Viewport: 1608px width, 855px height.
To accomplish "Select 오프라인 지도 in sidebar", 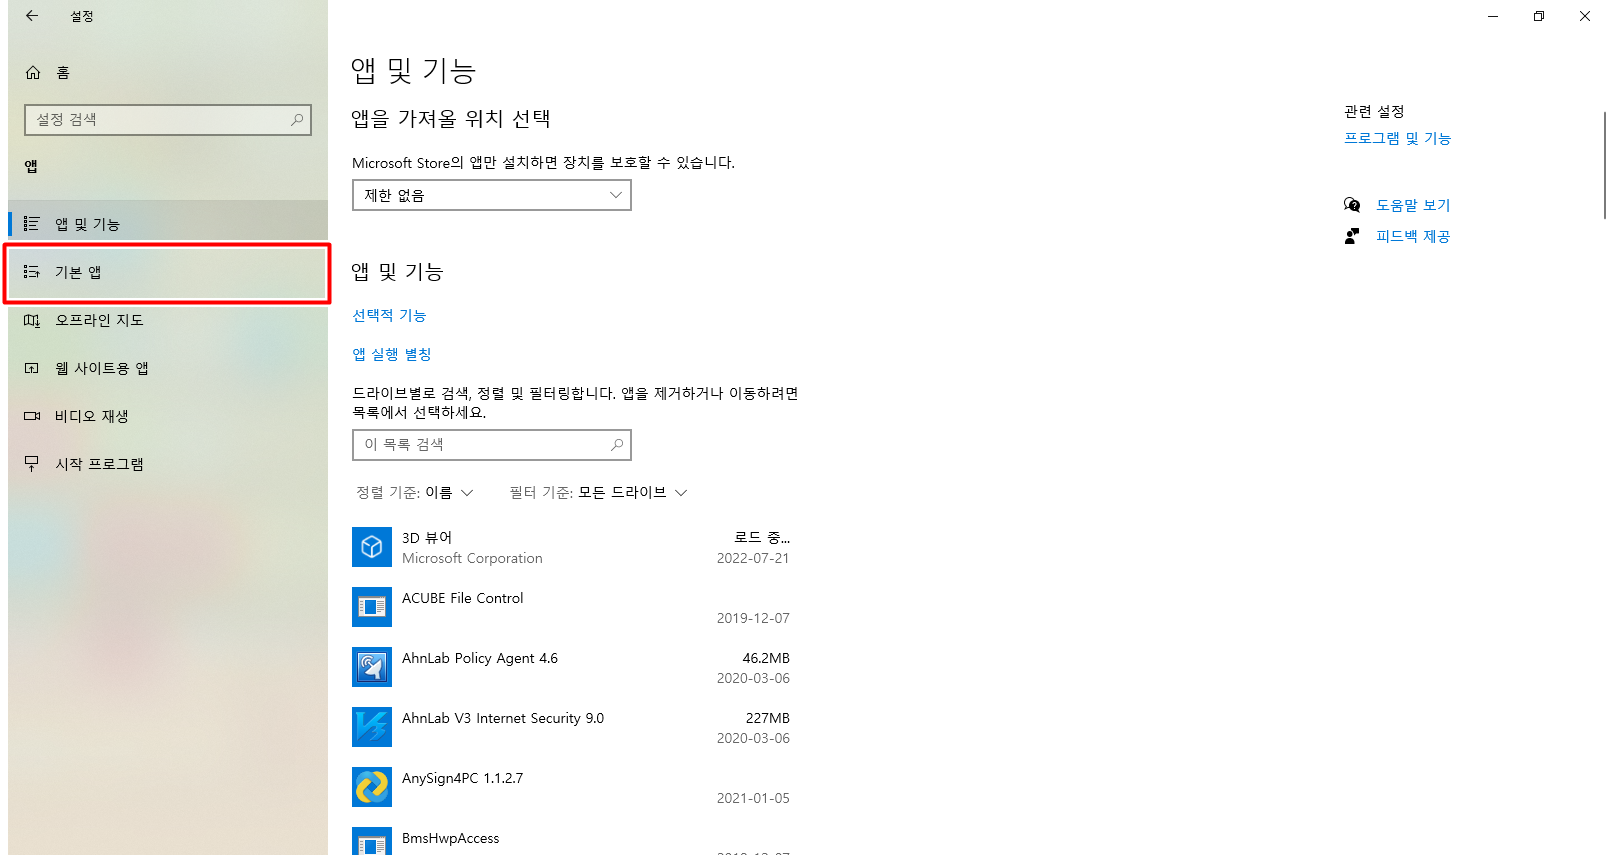I will (x=168, y=320).
